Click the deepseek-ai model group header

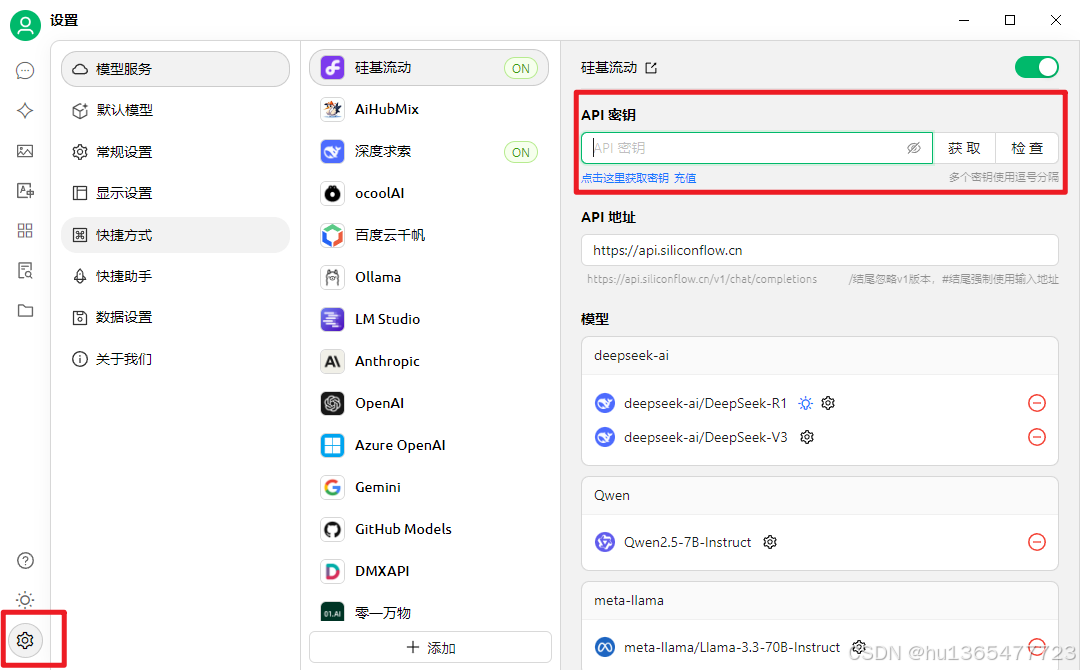(x=820, y=356)
